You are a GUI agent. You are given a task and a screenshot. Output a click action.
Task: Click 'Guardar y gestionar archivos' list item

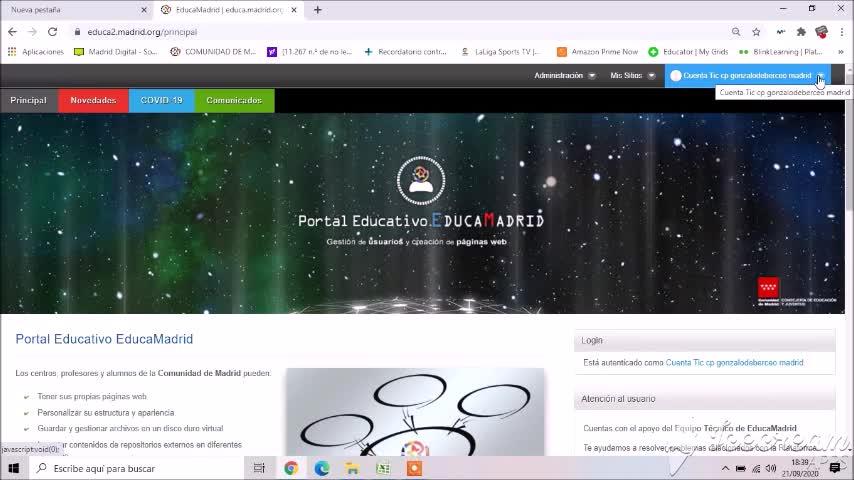point(130,429)
